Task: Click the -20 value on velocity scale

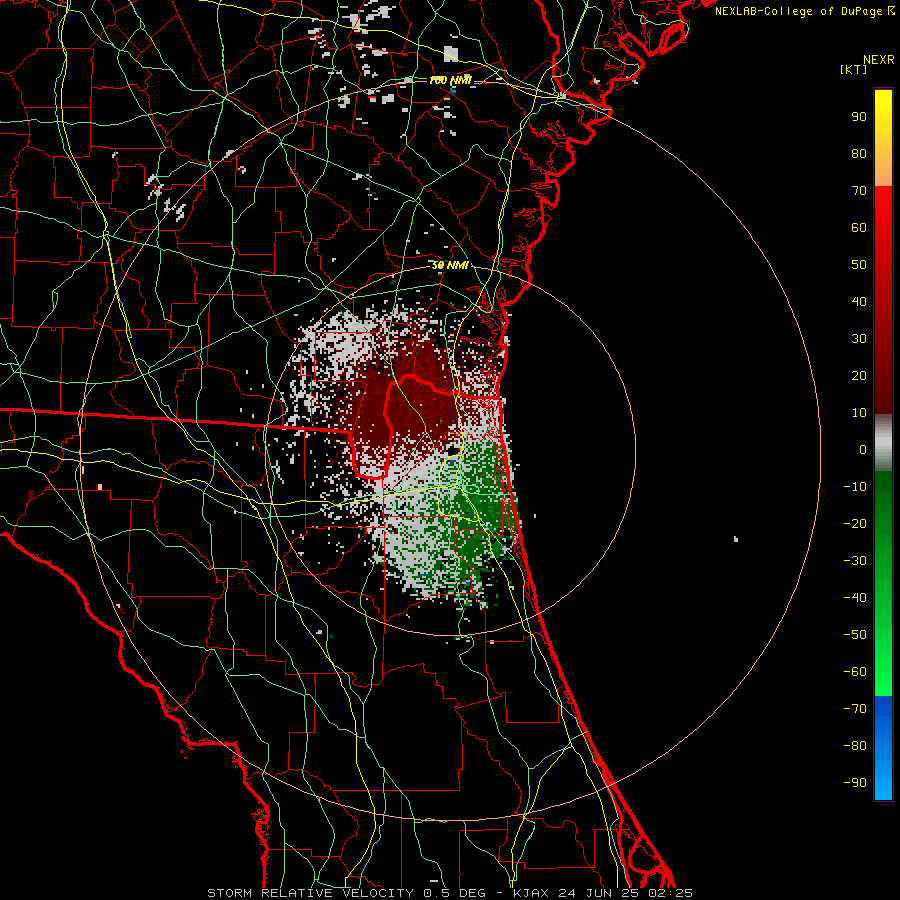Action: pos(855,523)
